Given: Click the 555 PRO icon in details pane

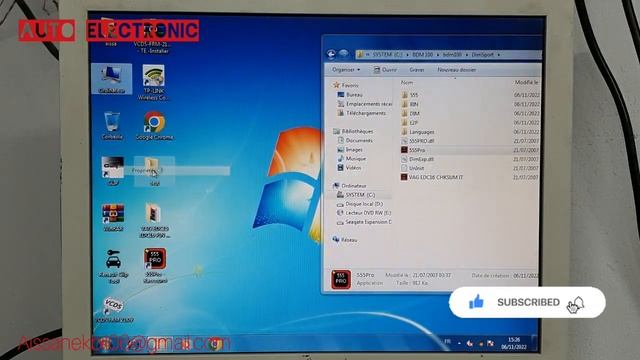Looking at the screenshot, I should click(341, 280).
